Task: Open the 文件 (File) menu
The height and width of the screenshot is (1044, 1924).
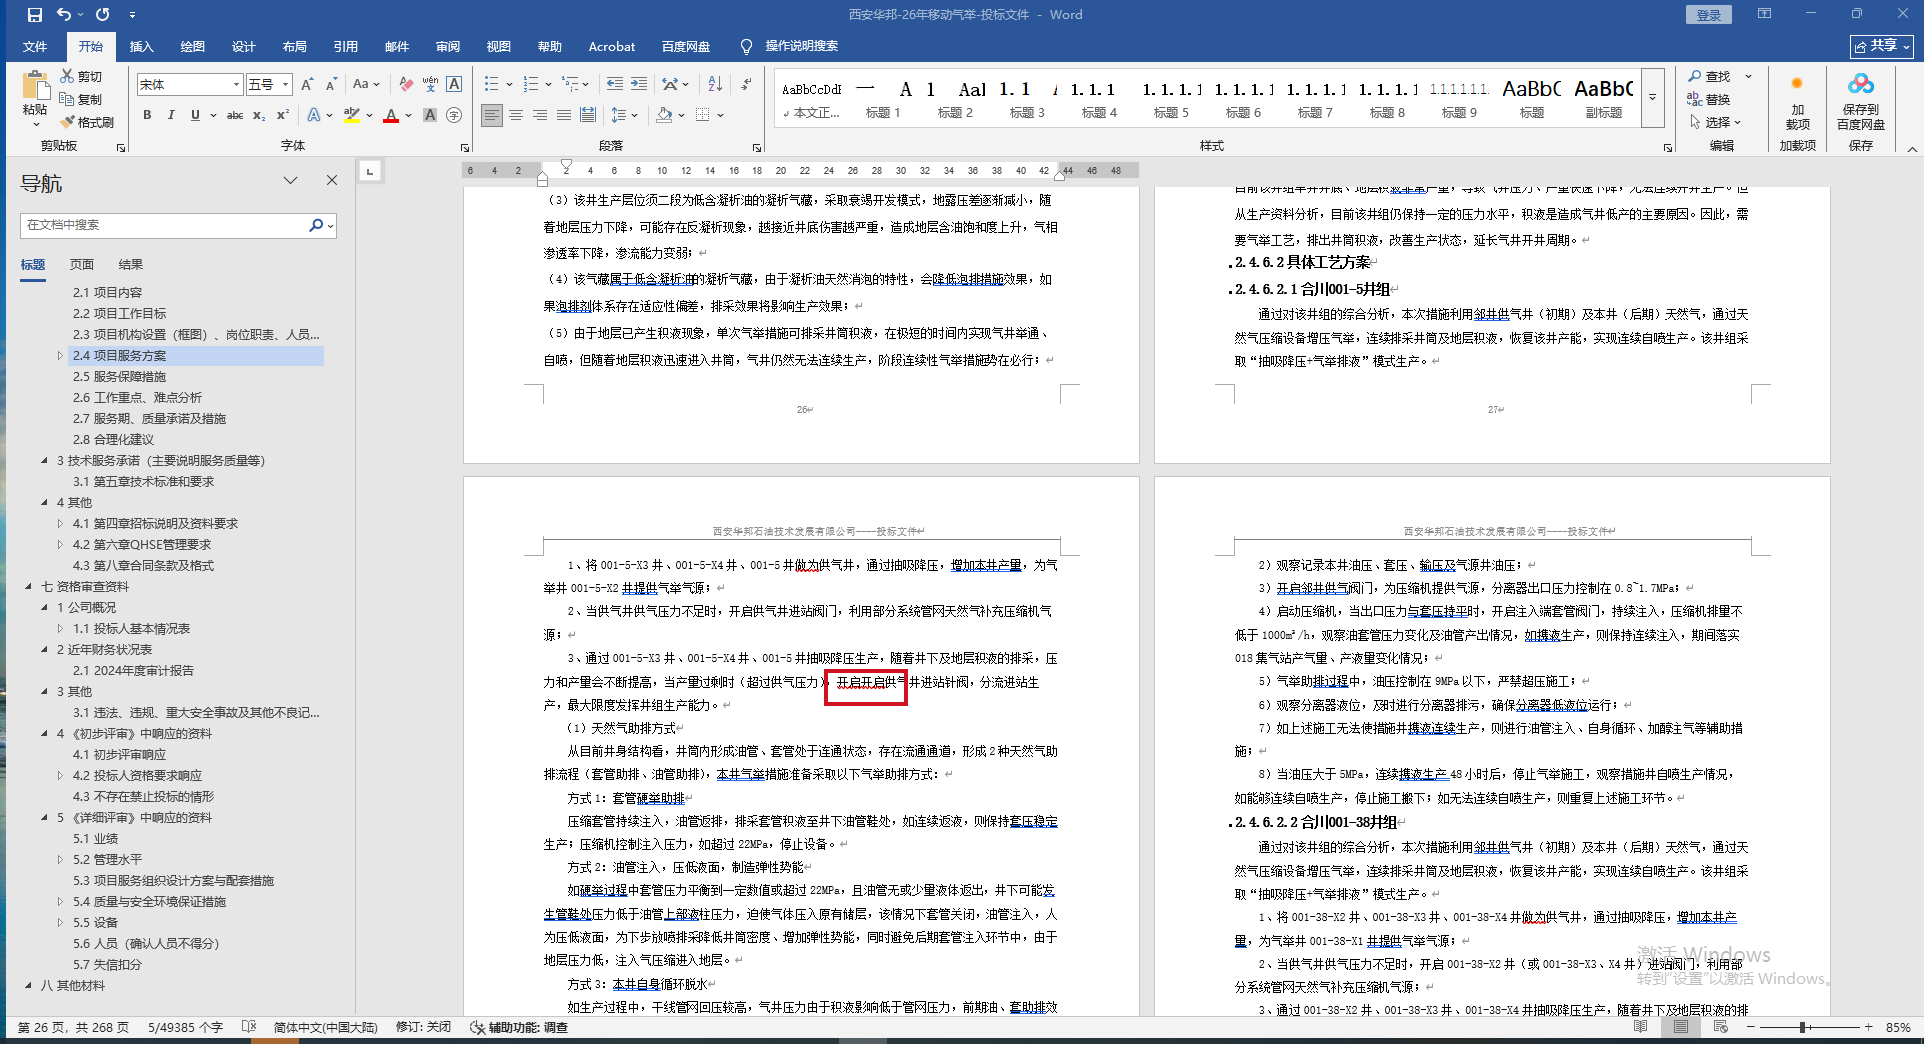Action: point(35,46)
